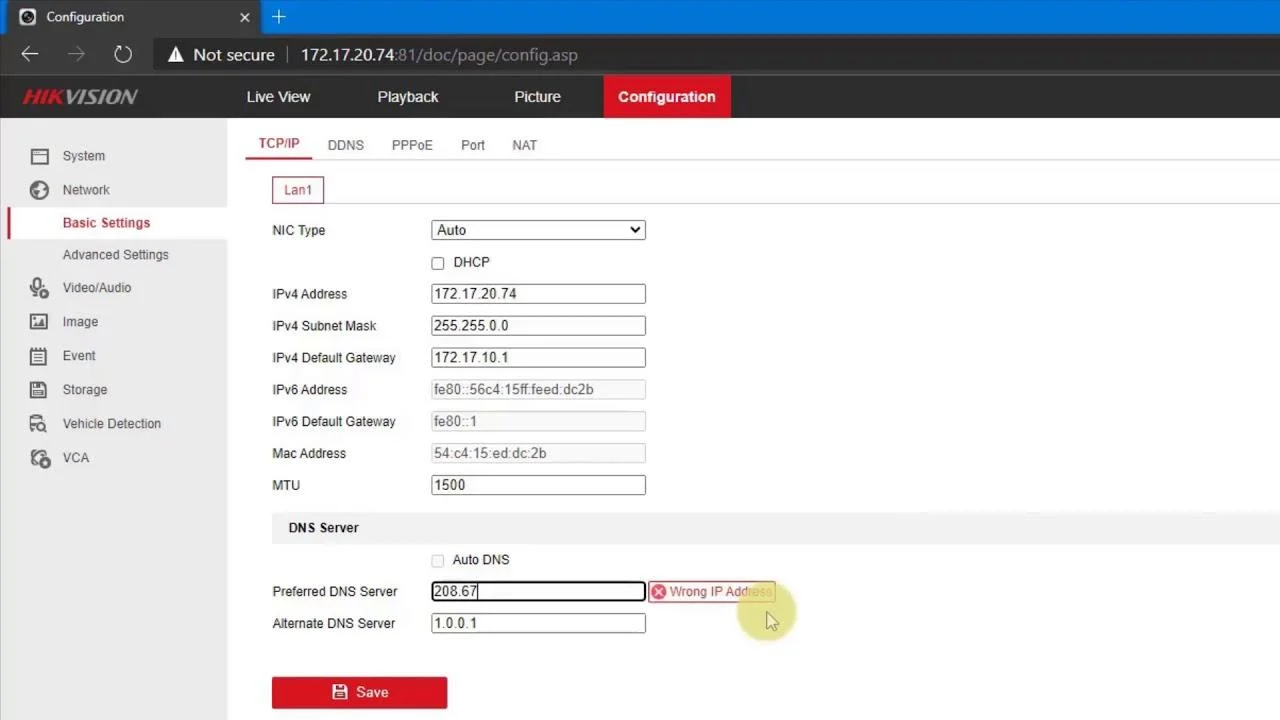Click the Preferred DNS Server field
The width and height of the screenshot is (1280, 720).
tap(538, 592)
